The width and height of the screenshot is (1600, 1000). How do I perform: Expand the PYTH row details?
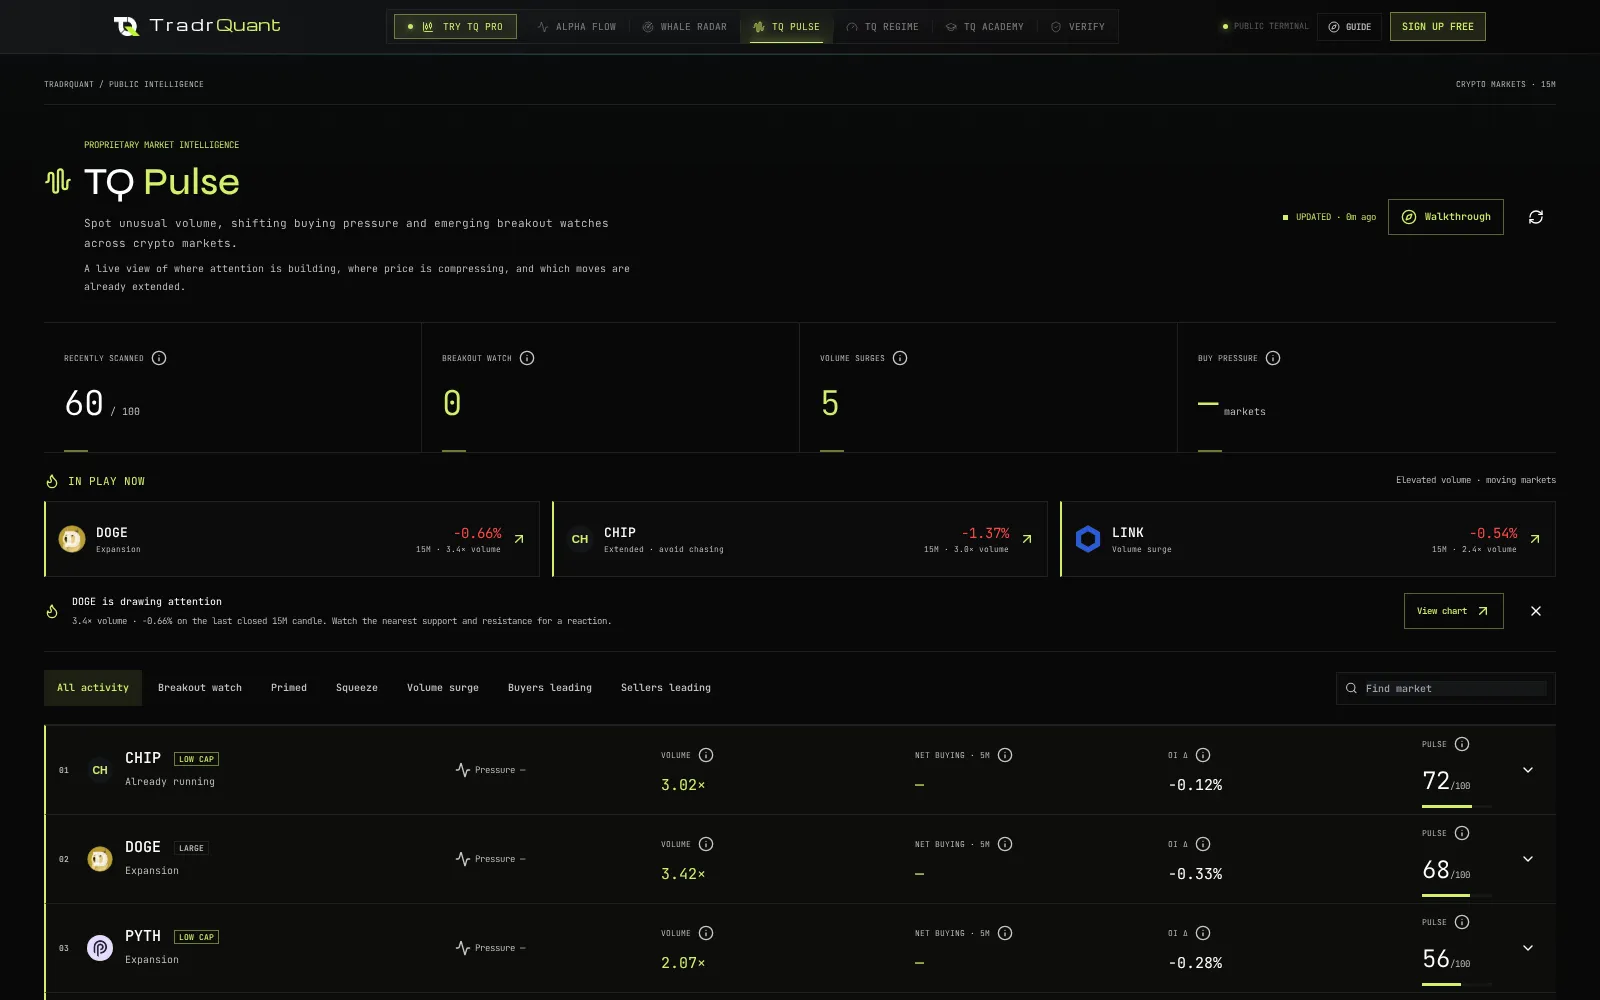pyautogui.click(x=1528, y=948)
